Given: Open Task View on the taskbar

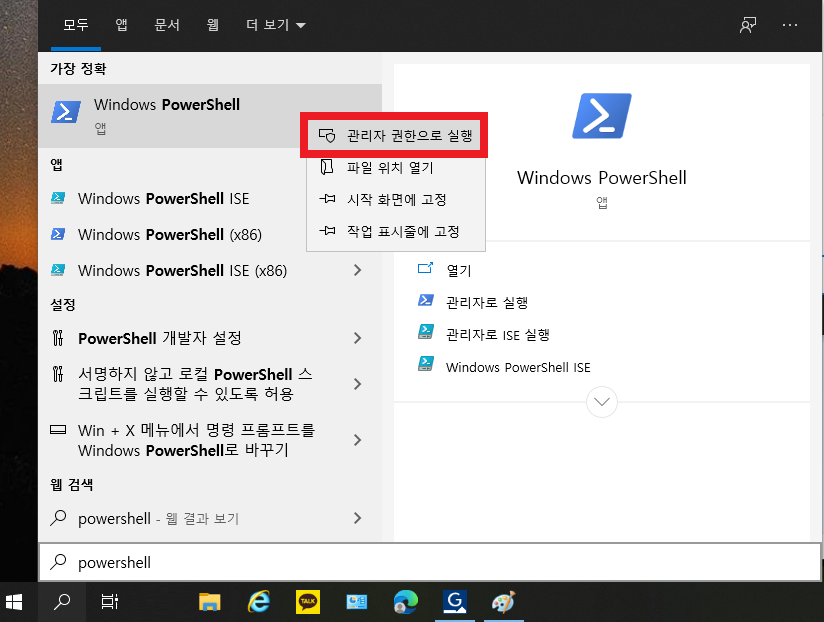Looking at the screenshot, I should tap(110, 602).
